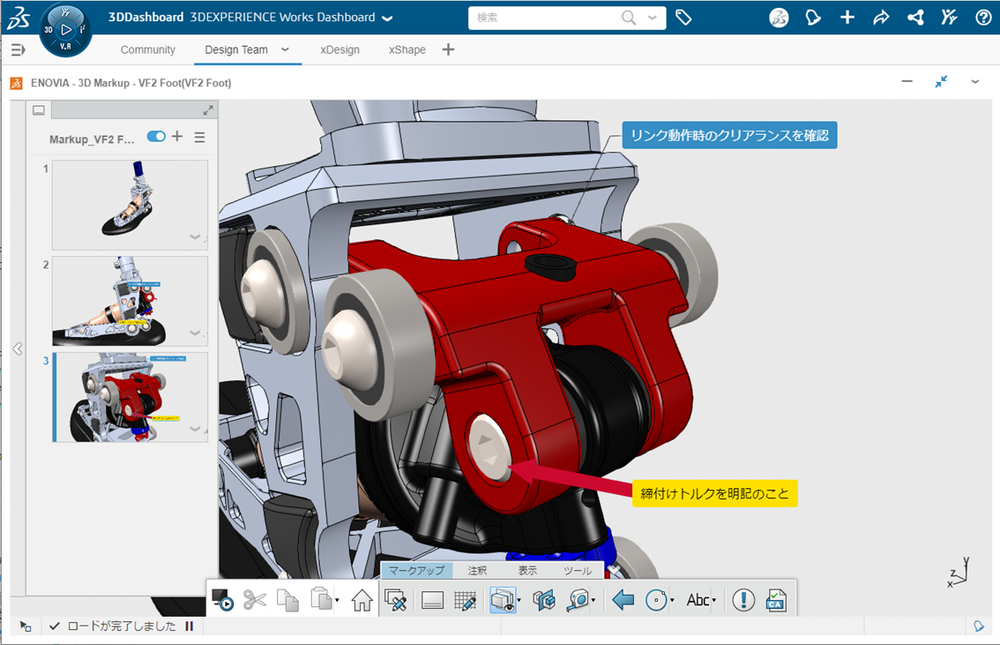The height and width of the screenshot is (645, 1000).
Task: Click the play simulation monitor icon
Action: pyautogui.click(x=222, y=600)
